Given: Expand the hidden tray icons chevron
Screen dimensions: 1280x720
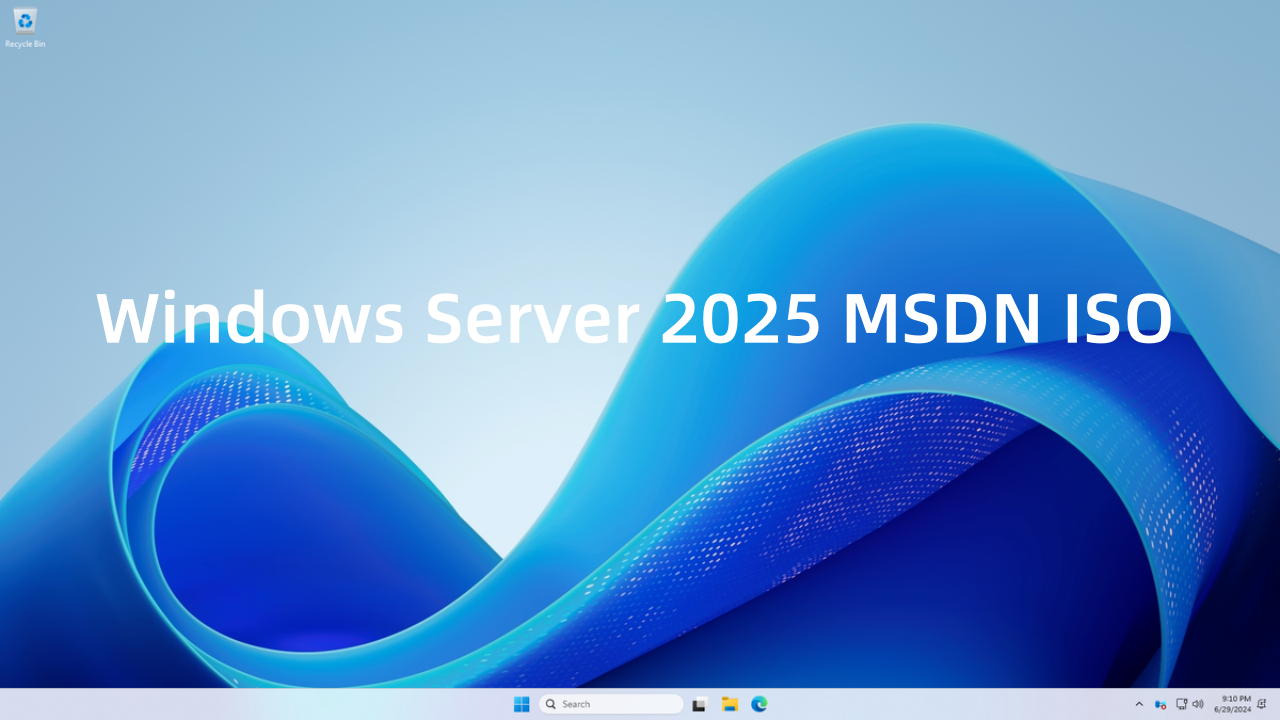Looking at the screenshot, I should point(1138,704).
